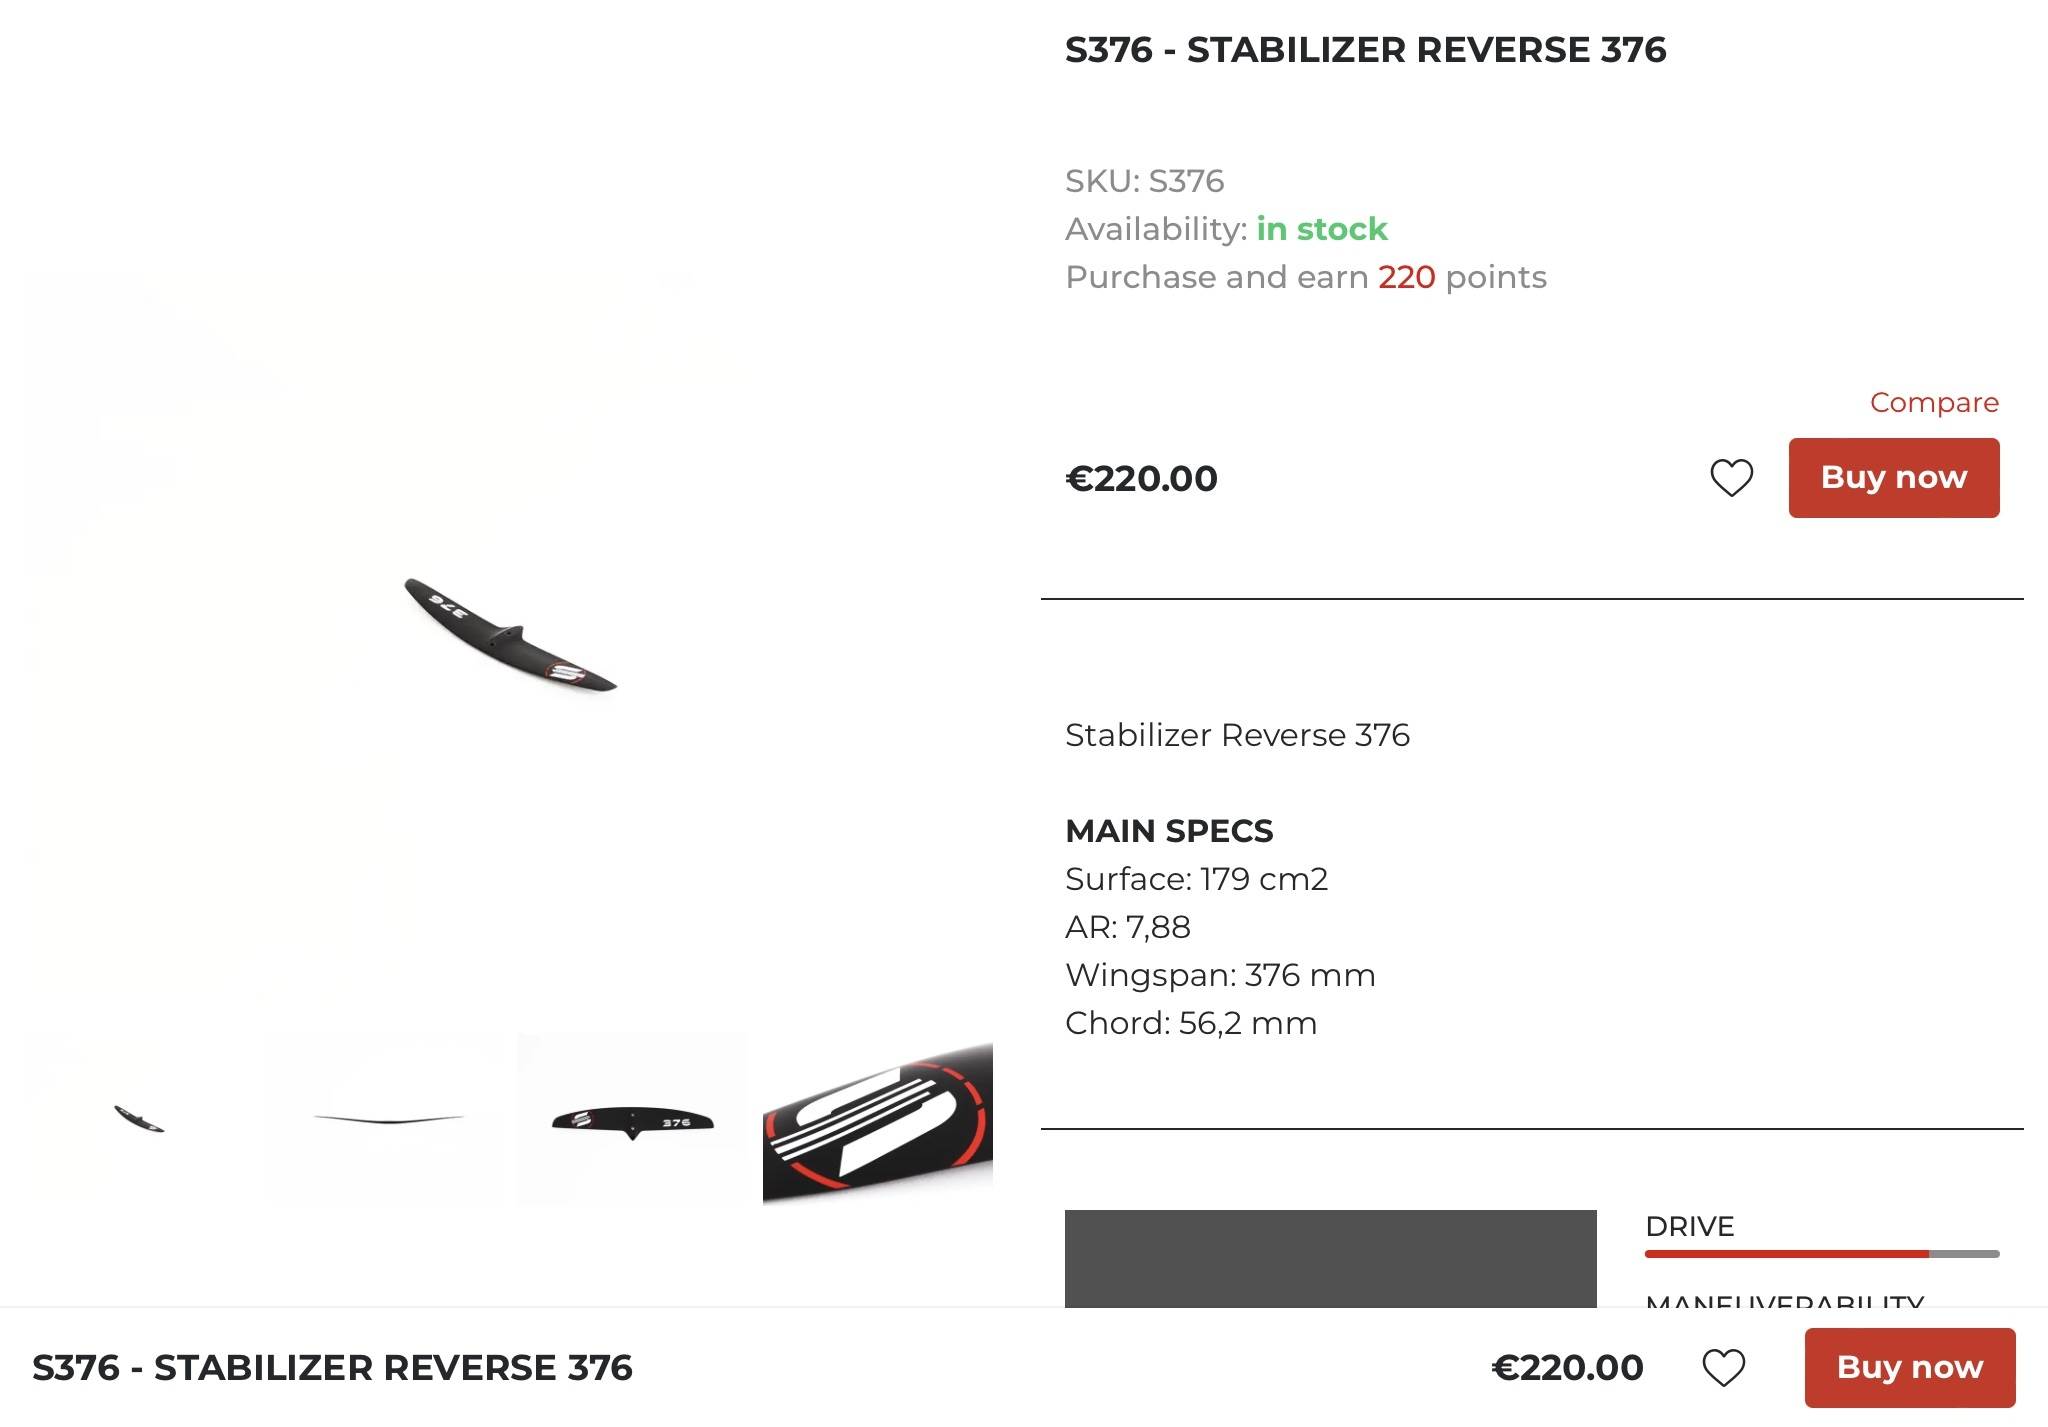Click the green in stock availability text

[1321, 229]
